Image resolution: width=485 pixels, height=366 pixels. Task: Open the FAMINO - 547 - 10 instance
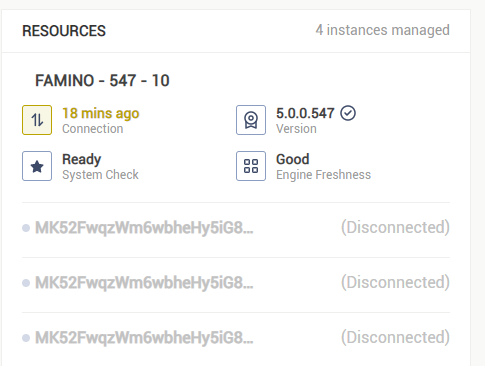(x=102, y=81)
